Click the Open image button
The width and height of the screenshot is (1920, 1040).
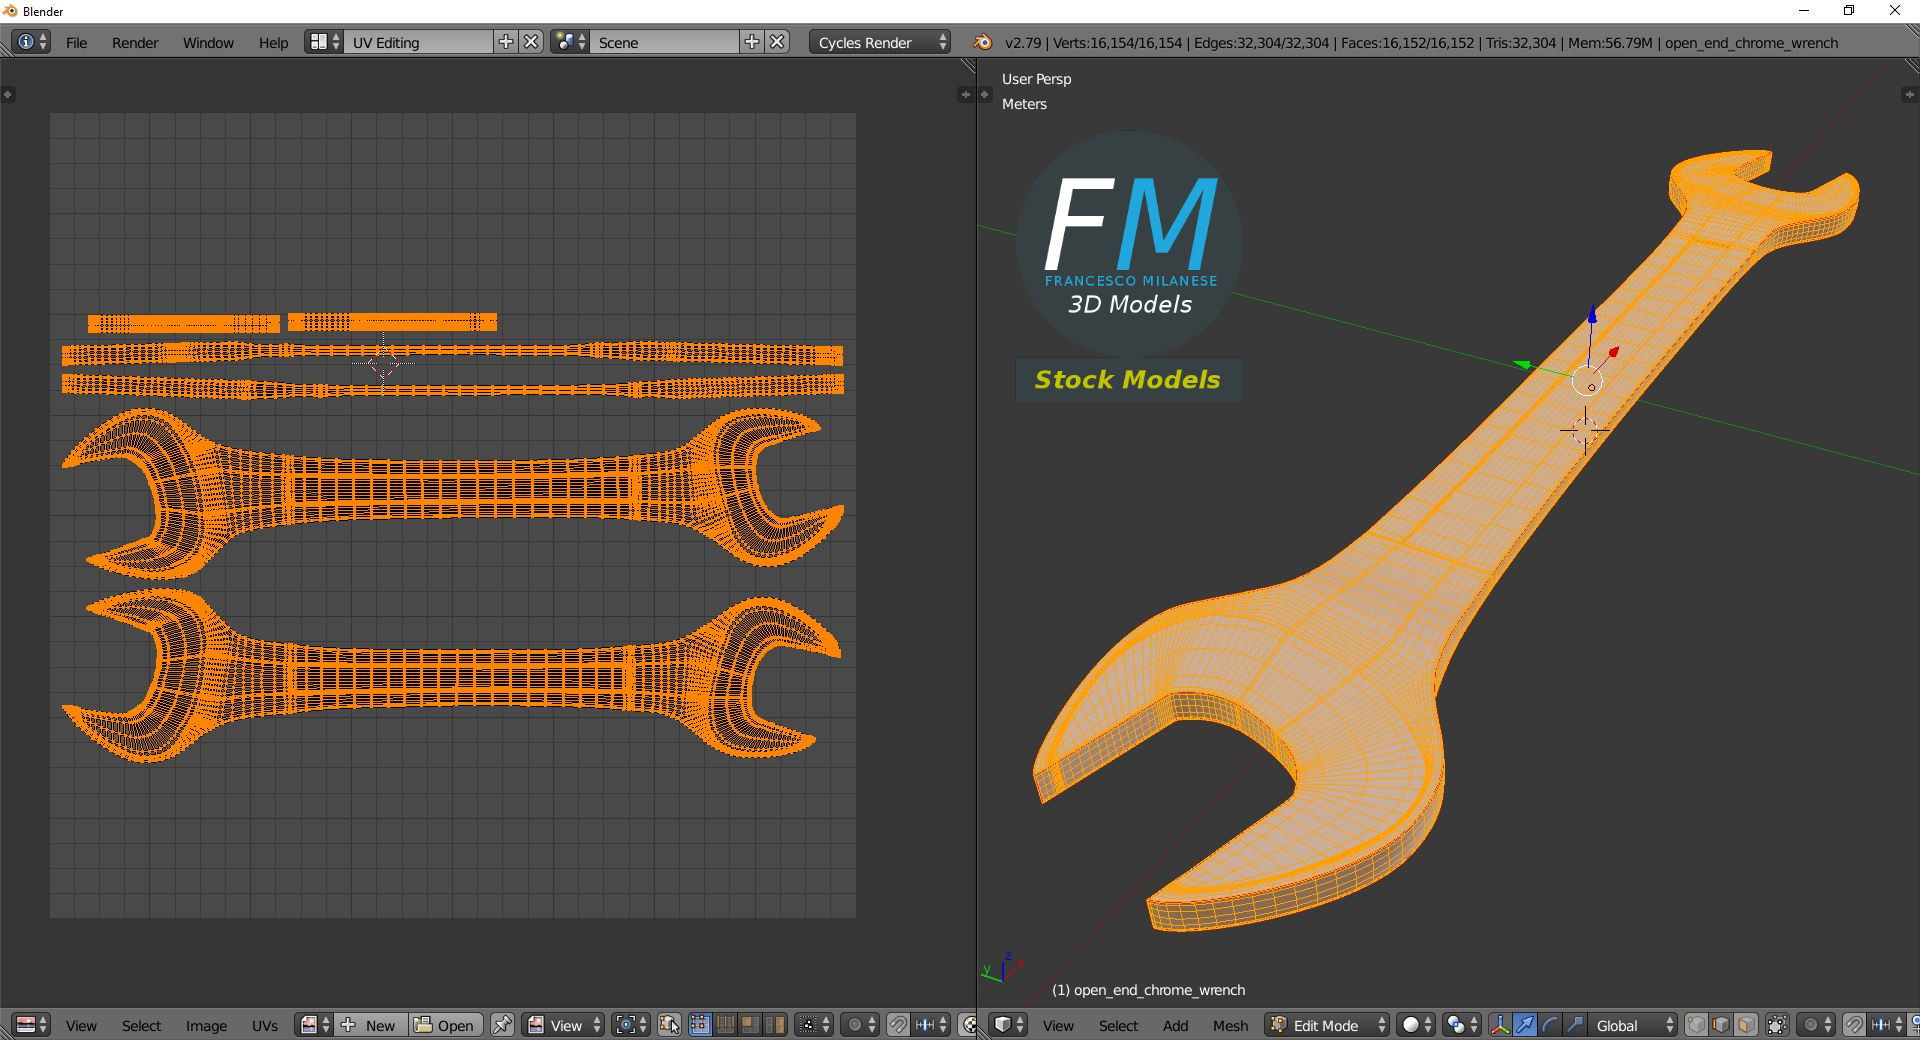point(445,1025)
